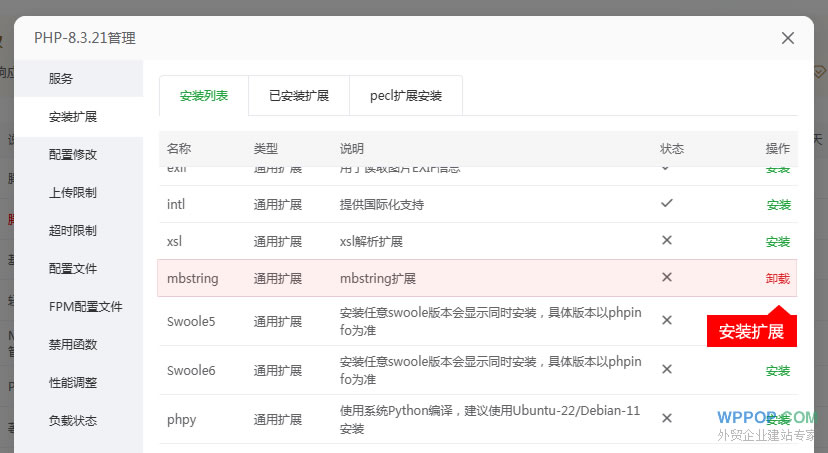
Task: Click the 类型 column header
Action: tap(266, 148)
